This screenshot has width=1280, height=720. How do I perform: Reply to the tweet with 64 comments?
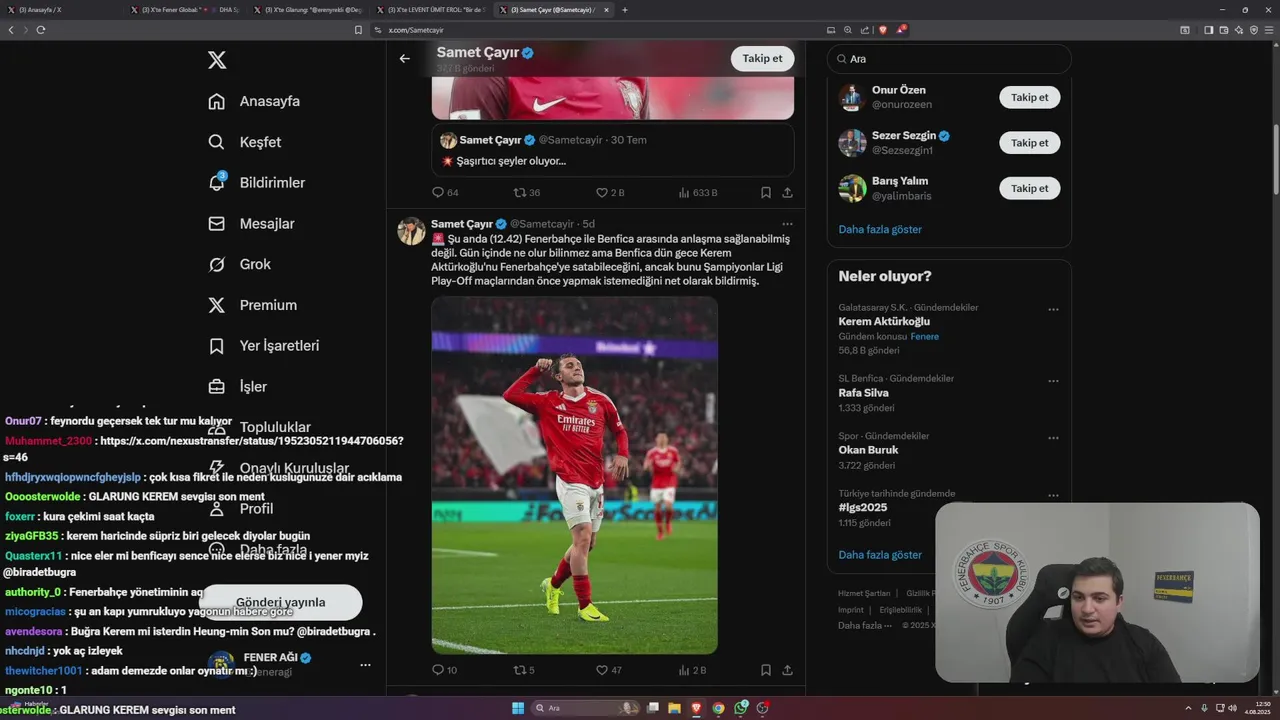point(444,192)
